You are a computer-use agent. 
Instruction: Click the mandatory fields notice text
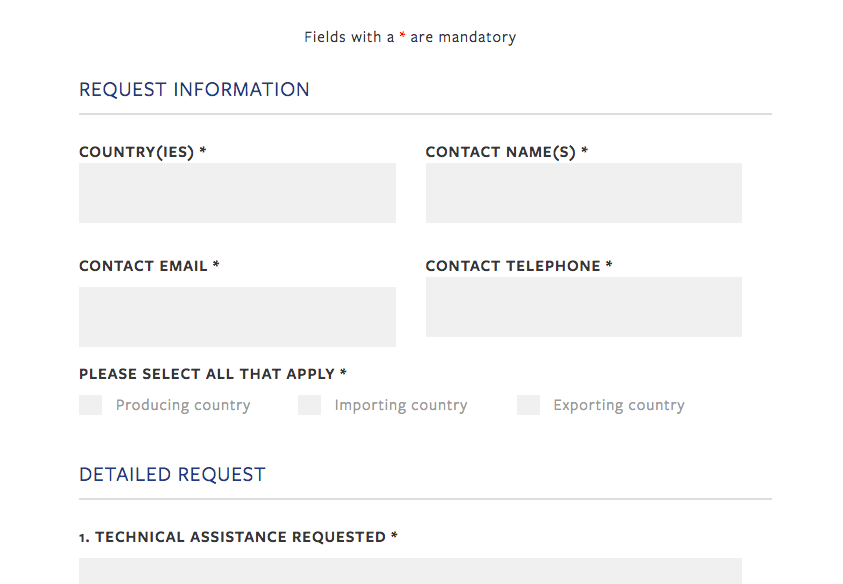coord(410,36)
